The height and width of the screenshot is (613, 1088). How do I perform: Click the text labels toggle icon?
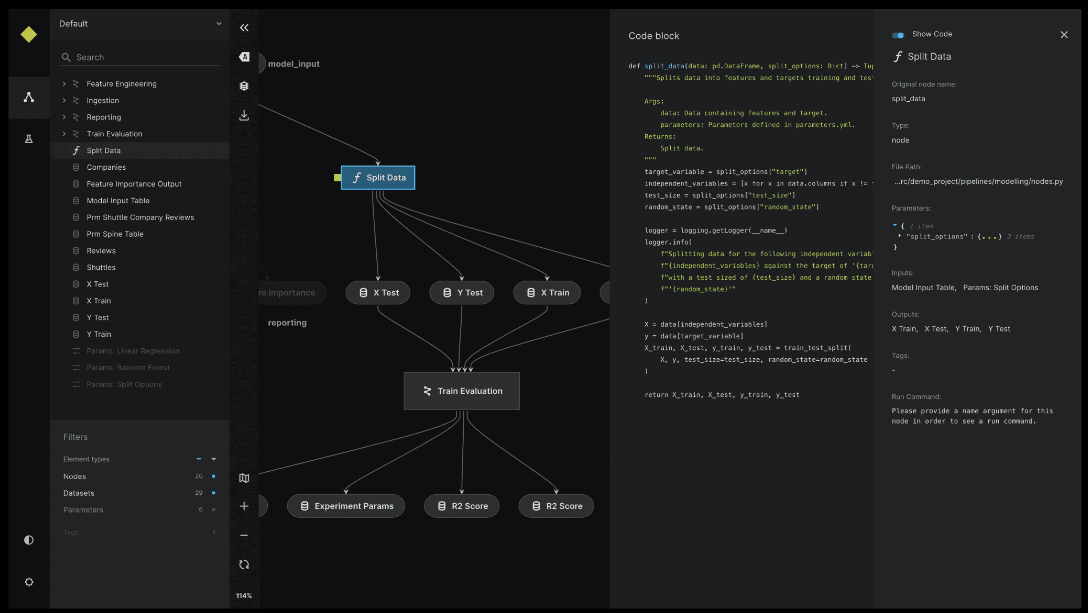[x=244, y=57]
